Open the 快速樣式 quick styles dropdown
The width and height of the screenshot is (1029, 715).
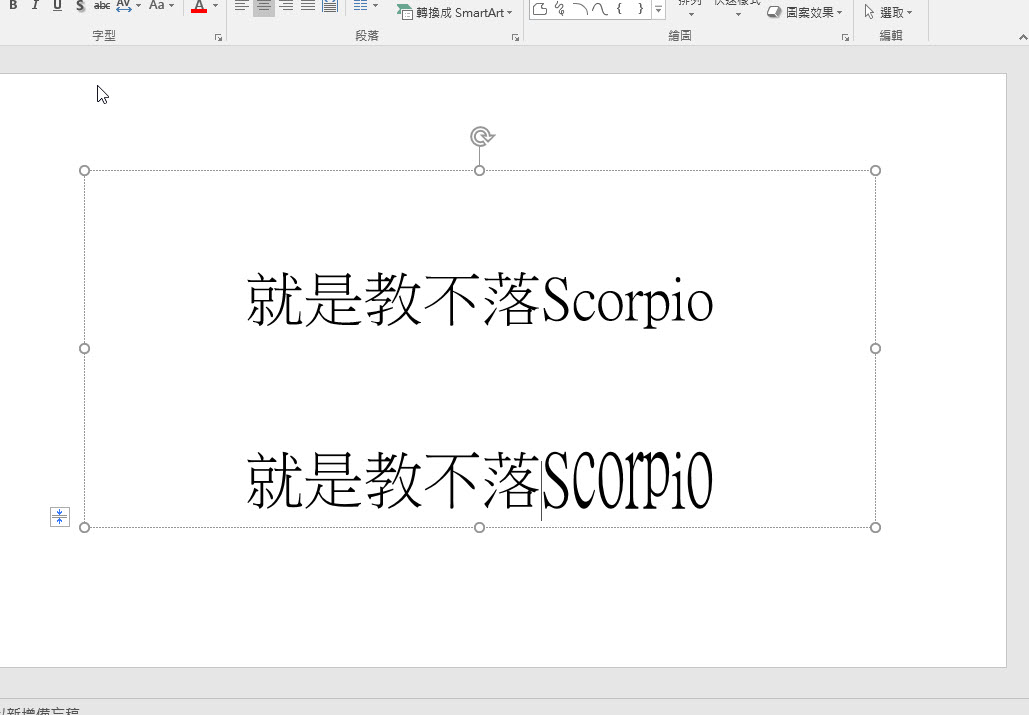pos(737,8)
